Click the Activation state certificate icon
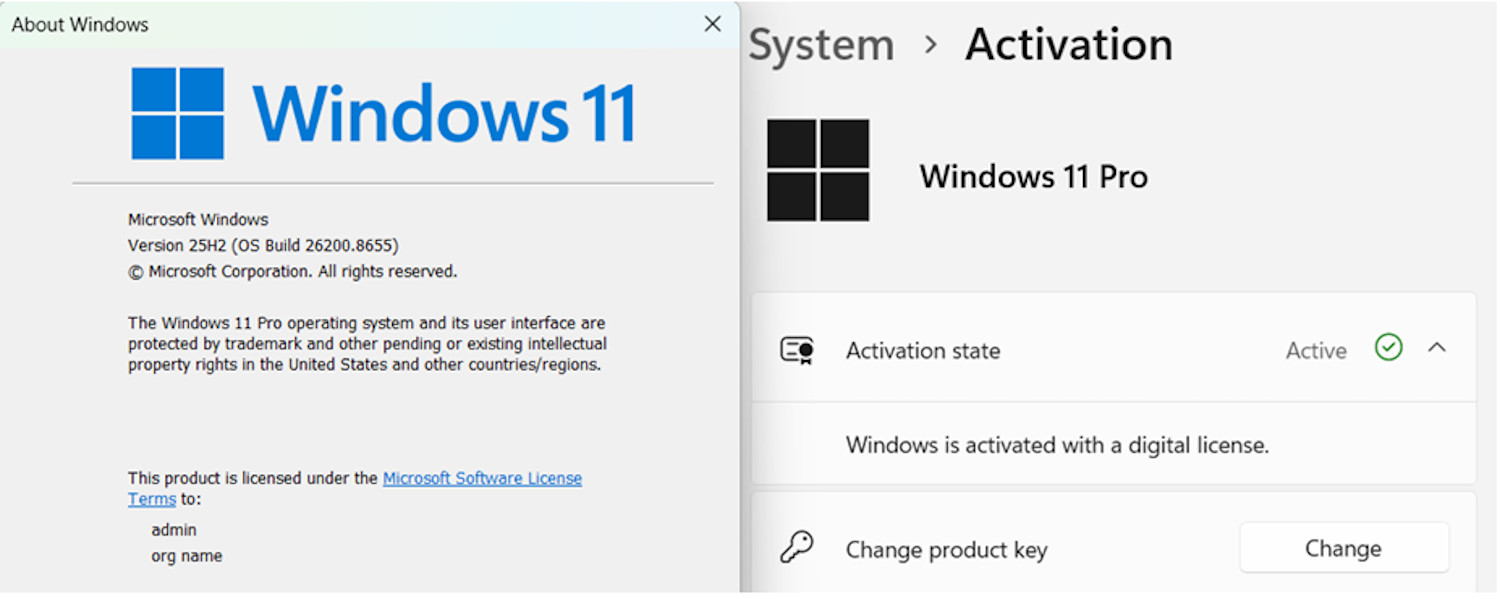Image resolution: width=1500 pixels, height=599 pixels. point(797,350)
